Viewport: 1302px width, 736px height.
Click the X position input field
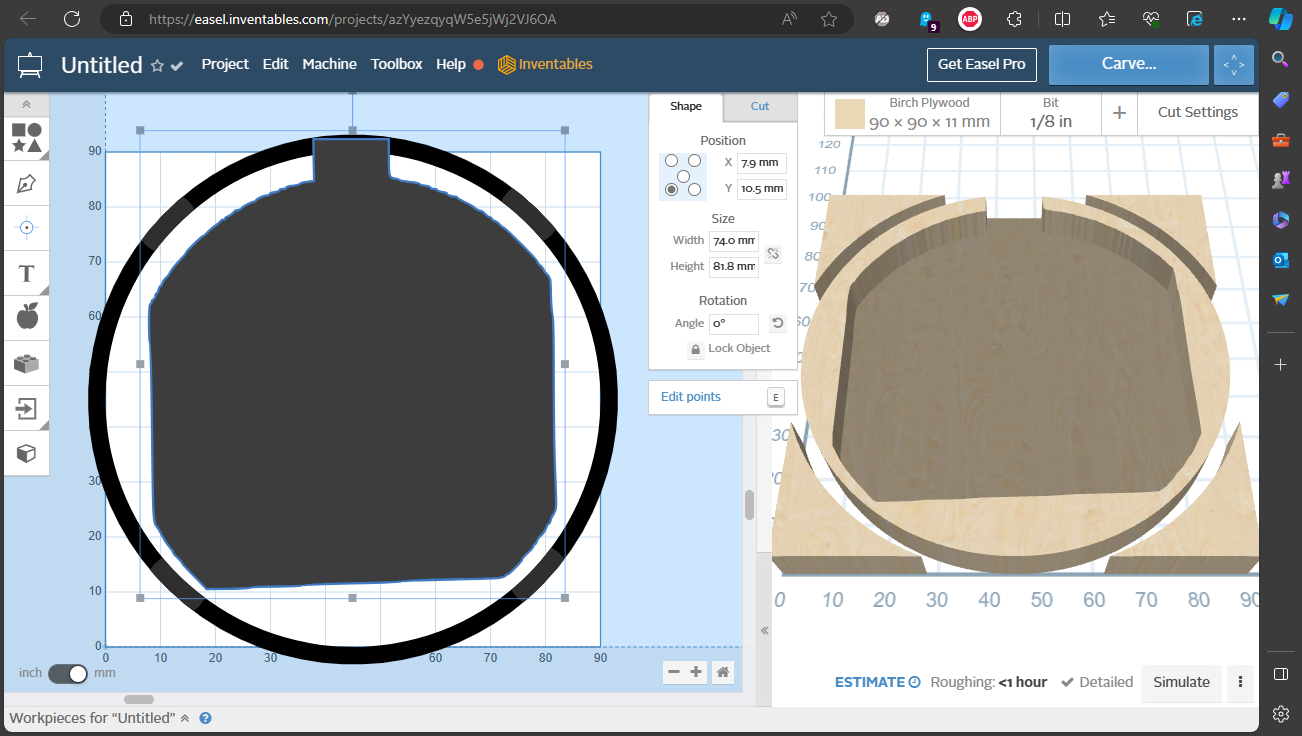762,162
